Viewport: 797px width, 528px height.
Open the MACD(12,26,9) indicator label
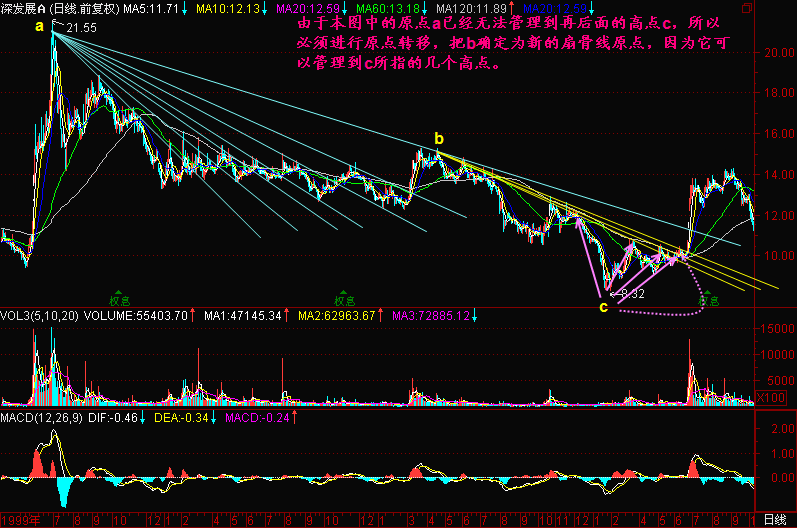(x=42, y=418)
